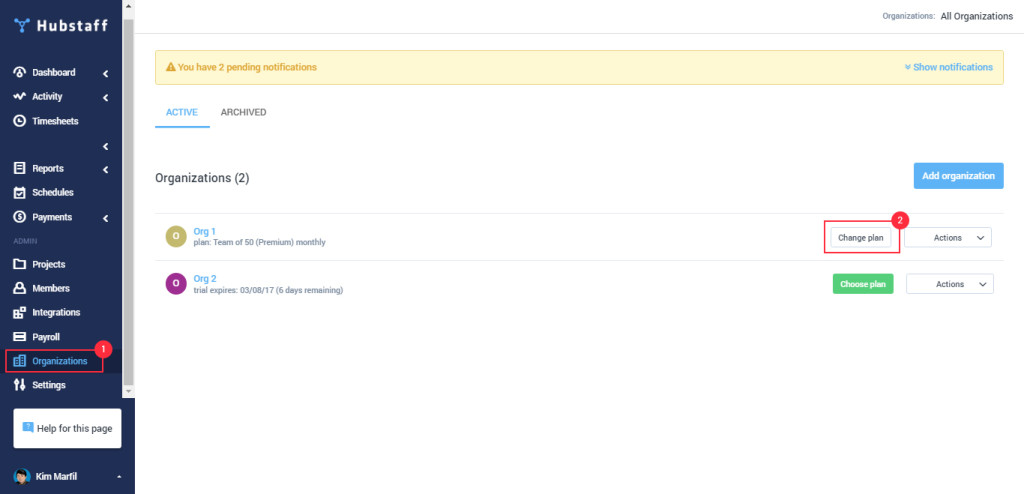1024x494 pixels.
Task: Click the Schedules calendar icon
Action: click(x=20, y=193)
